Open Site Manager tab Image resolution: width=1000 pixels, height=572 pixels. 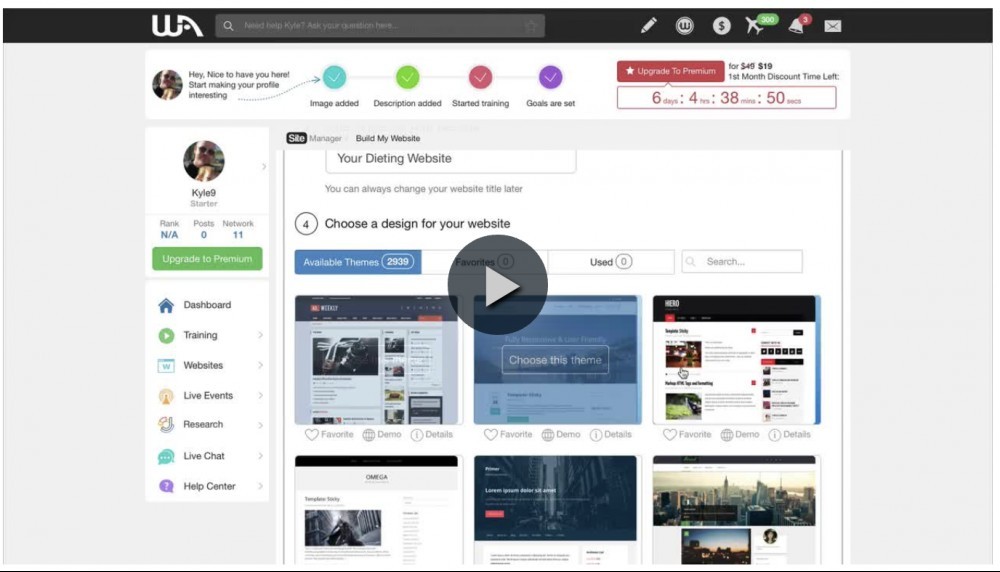point(314,138)
